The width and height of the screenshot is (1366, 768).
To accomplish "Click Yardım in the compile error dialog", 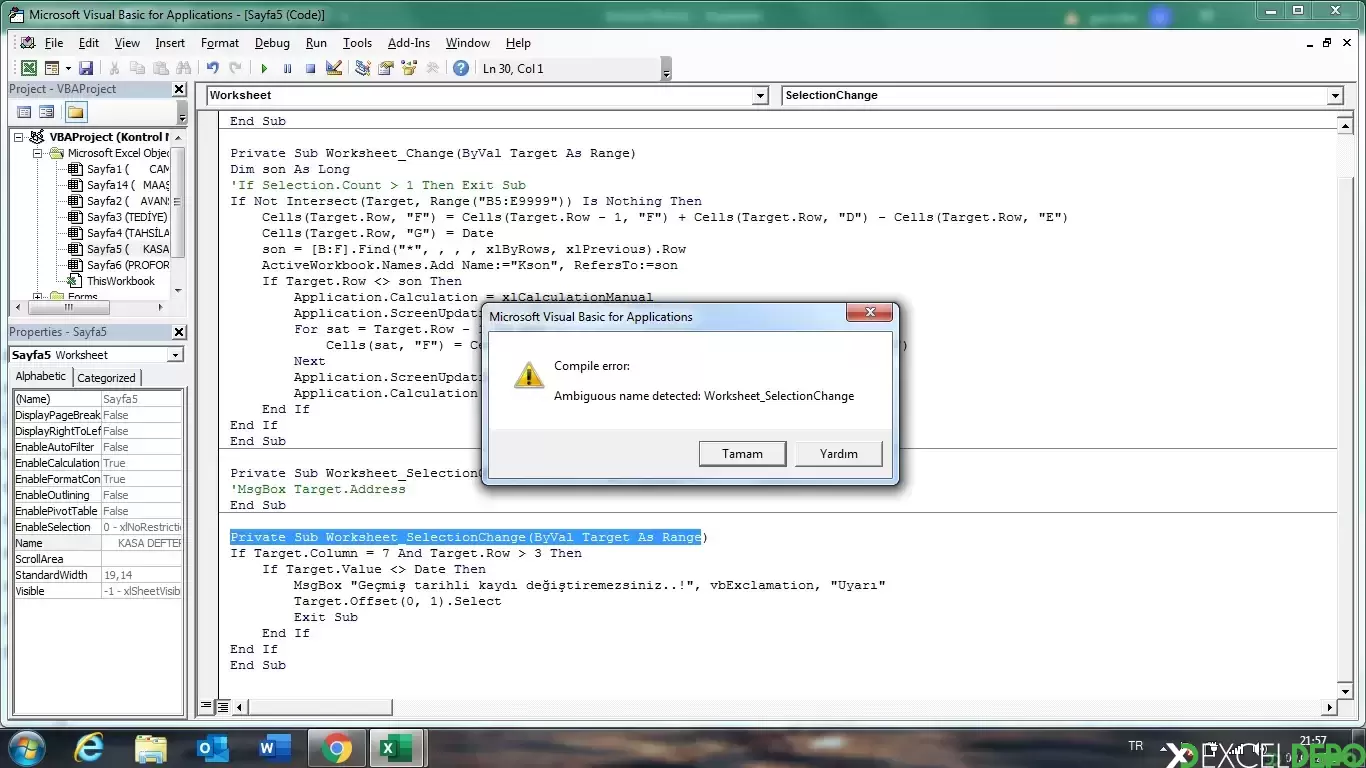I will [839, 454].
